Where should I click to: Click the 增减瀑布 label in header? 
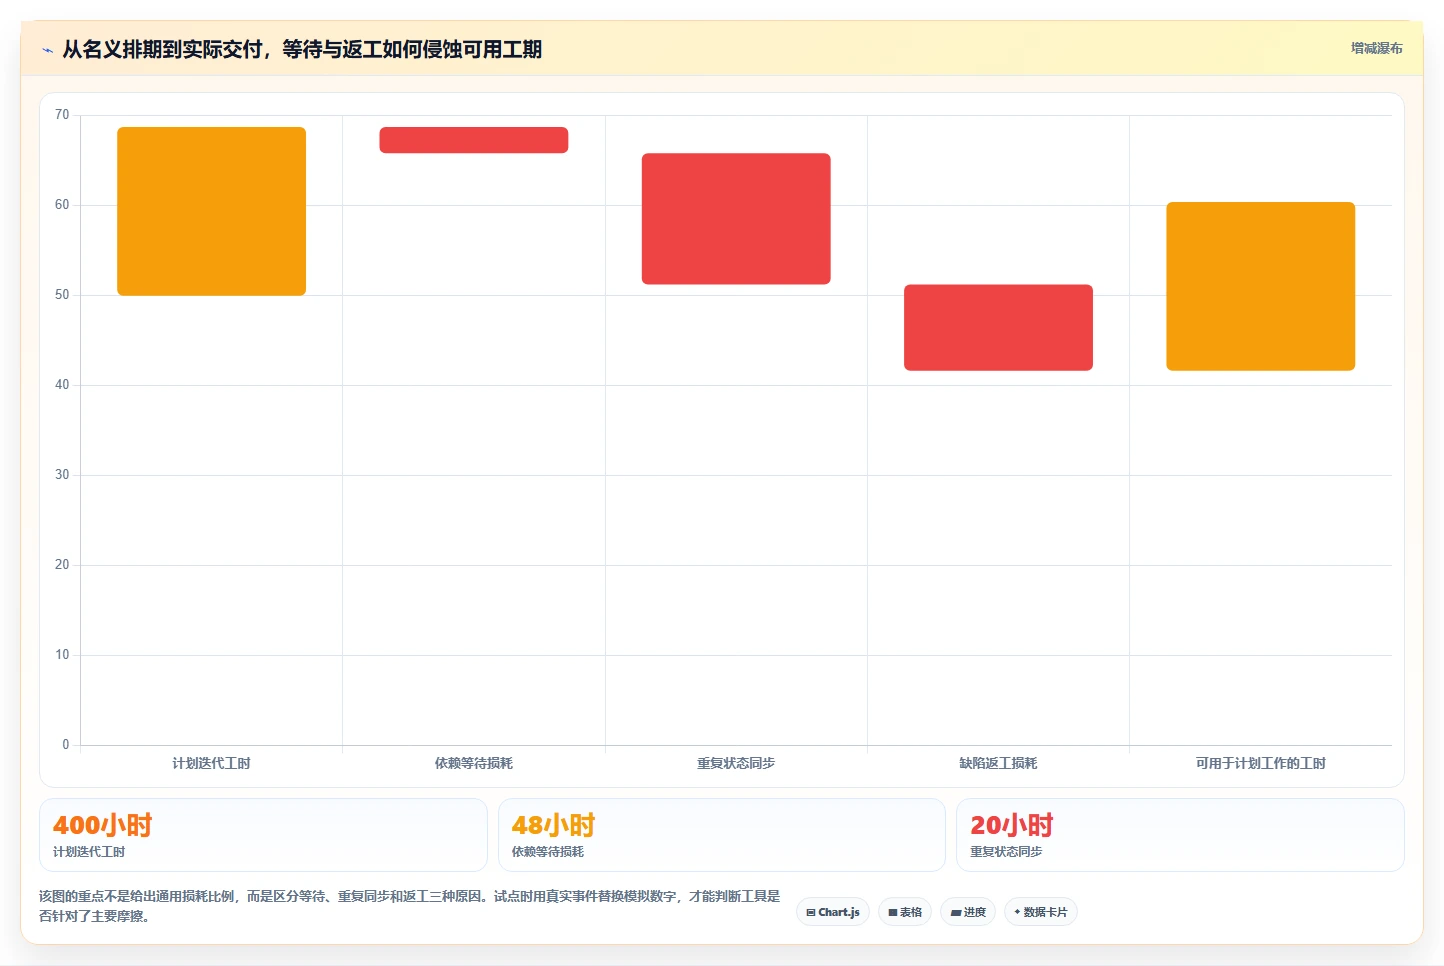pos(1376,48)
